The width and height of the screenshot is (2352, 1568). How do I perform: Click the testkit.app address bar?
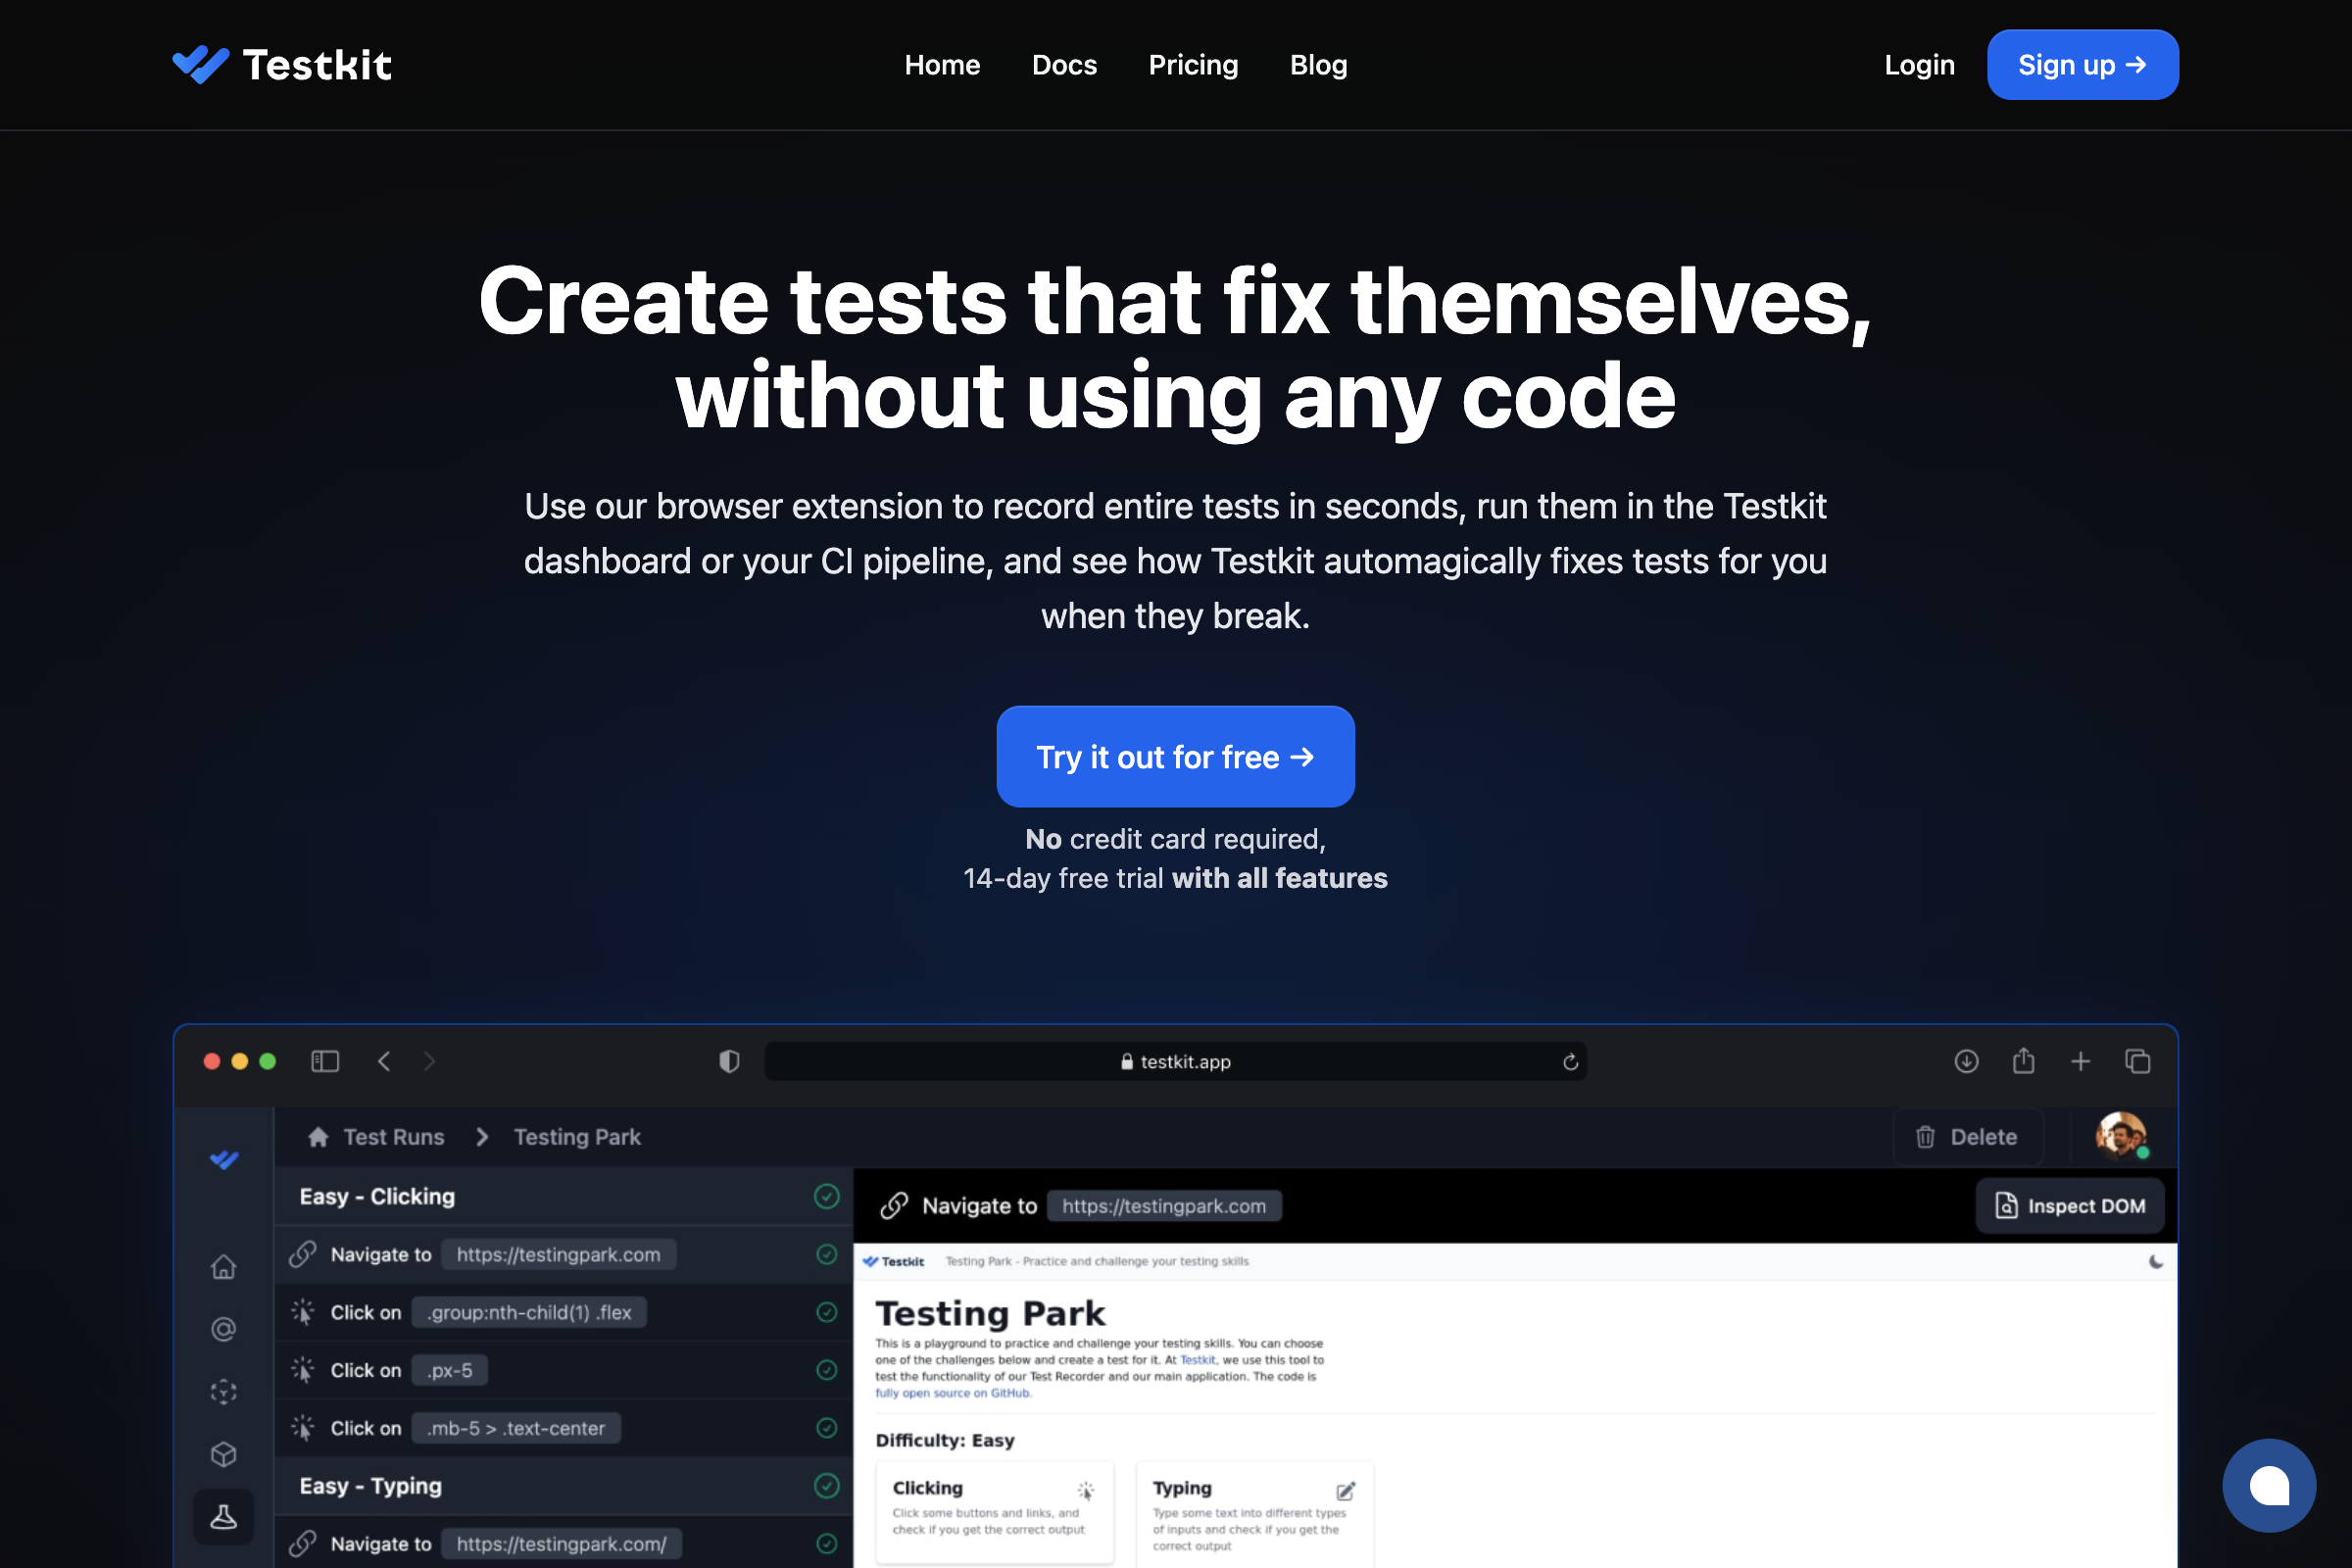(x=1178, y=1060)
